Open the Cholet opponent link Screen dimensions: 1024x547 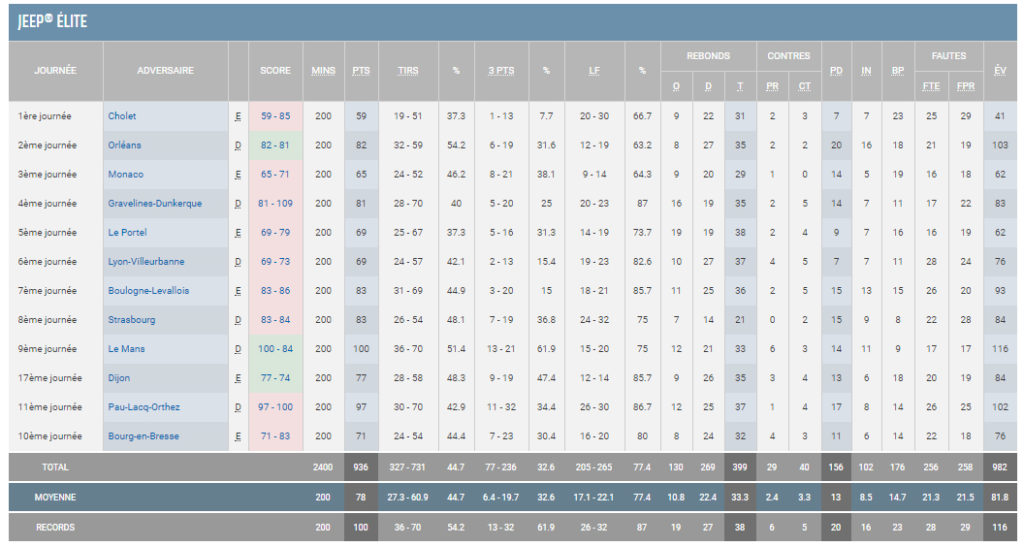click(x=122, y=116)
